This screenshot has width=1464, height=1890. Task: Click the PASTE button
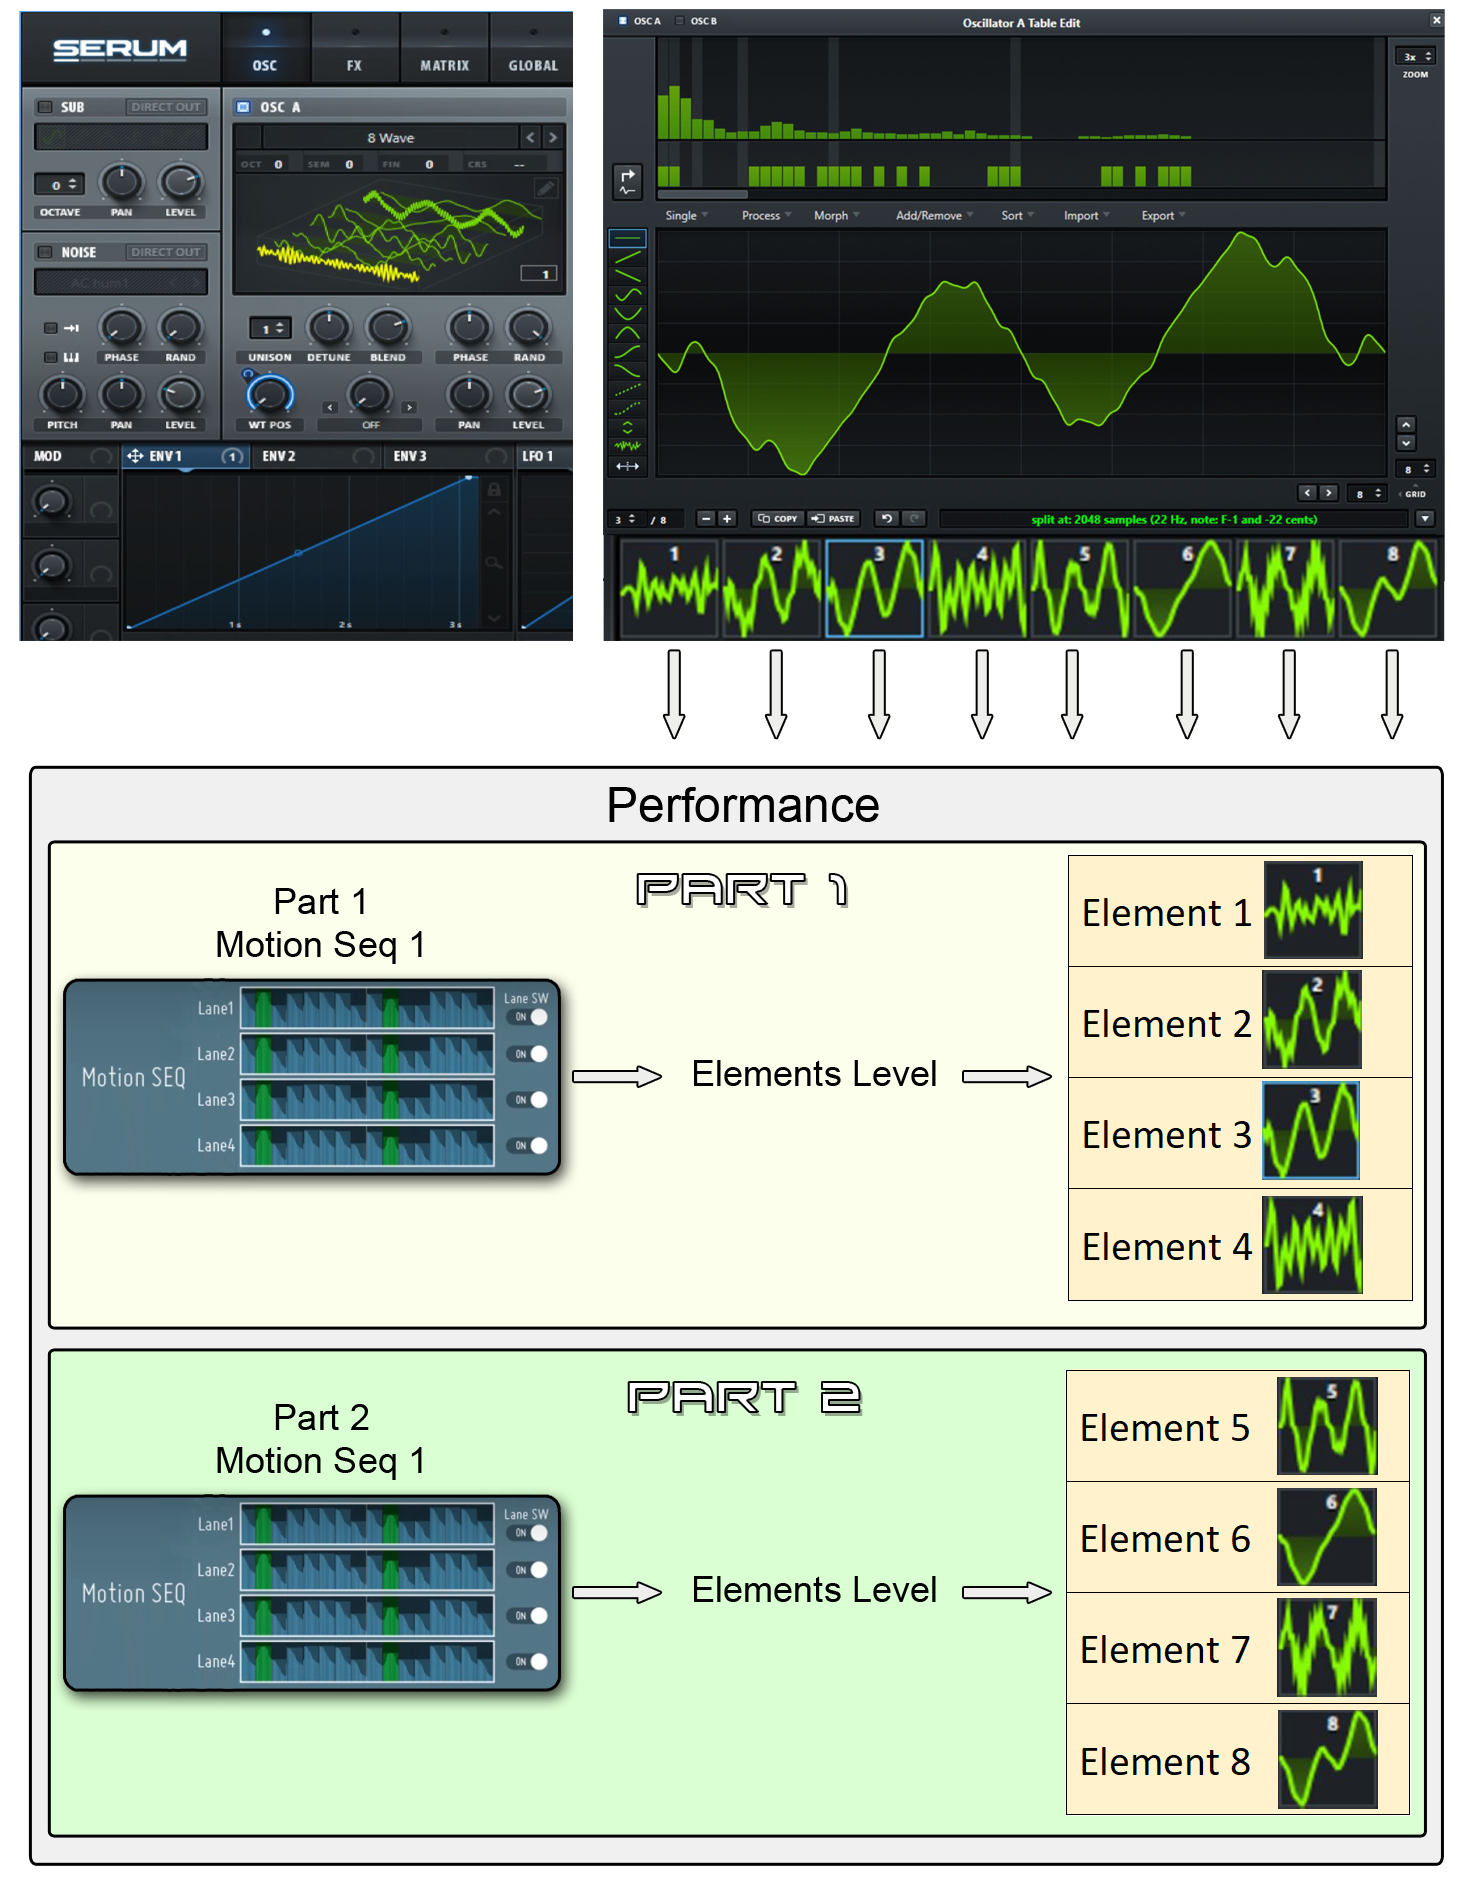[832, 518]
